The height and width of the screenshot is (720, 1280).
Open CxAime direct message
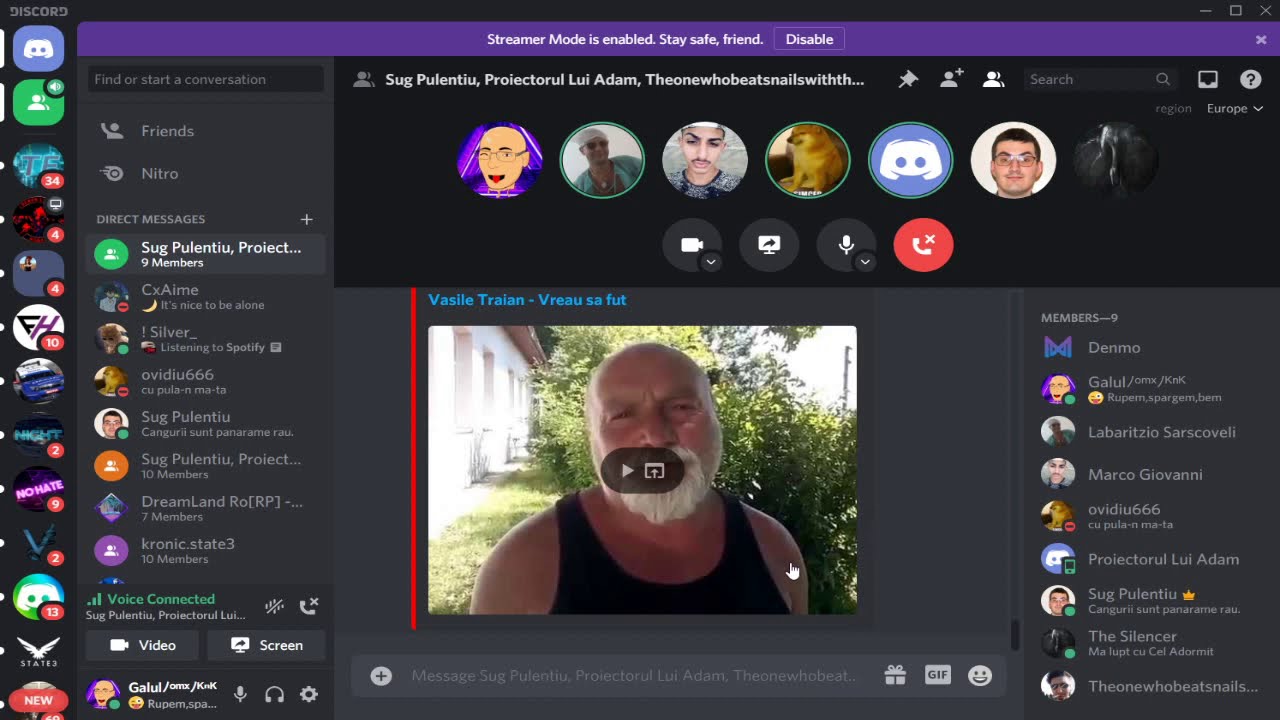pos(206,297)
